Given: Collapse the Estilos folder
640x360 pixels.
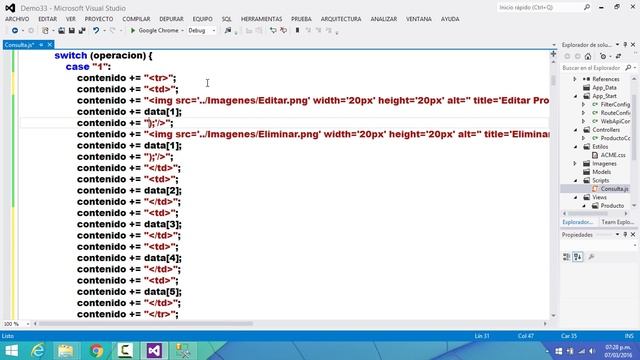Looking at the screenshot, I should tap(576, 147).
